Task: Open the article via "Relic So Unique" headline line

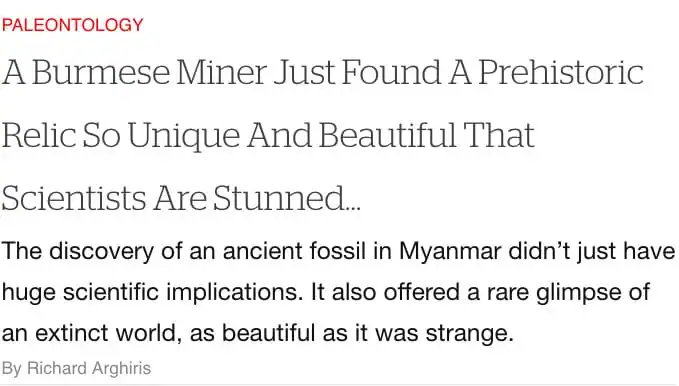Action: click(x=268, y=135)
